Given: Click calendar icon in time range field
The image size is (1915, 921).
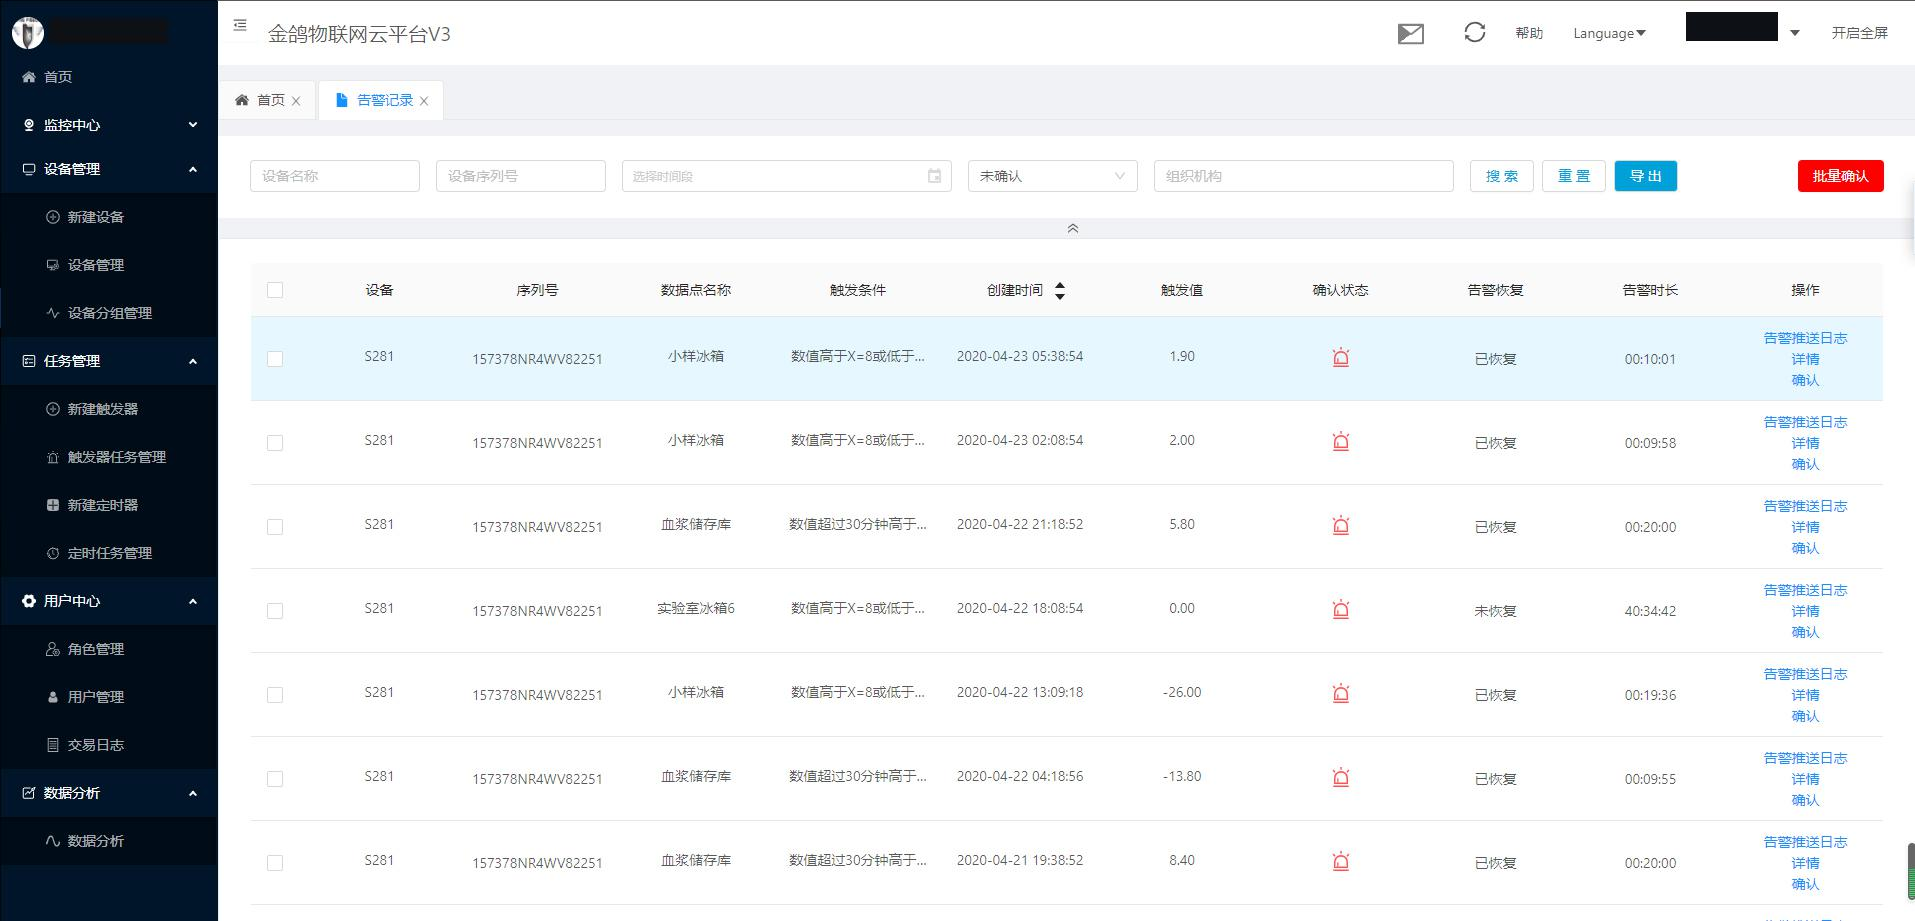Looking at the screenshot, I should pyautogui.click(x=934, y=176).
